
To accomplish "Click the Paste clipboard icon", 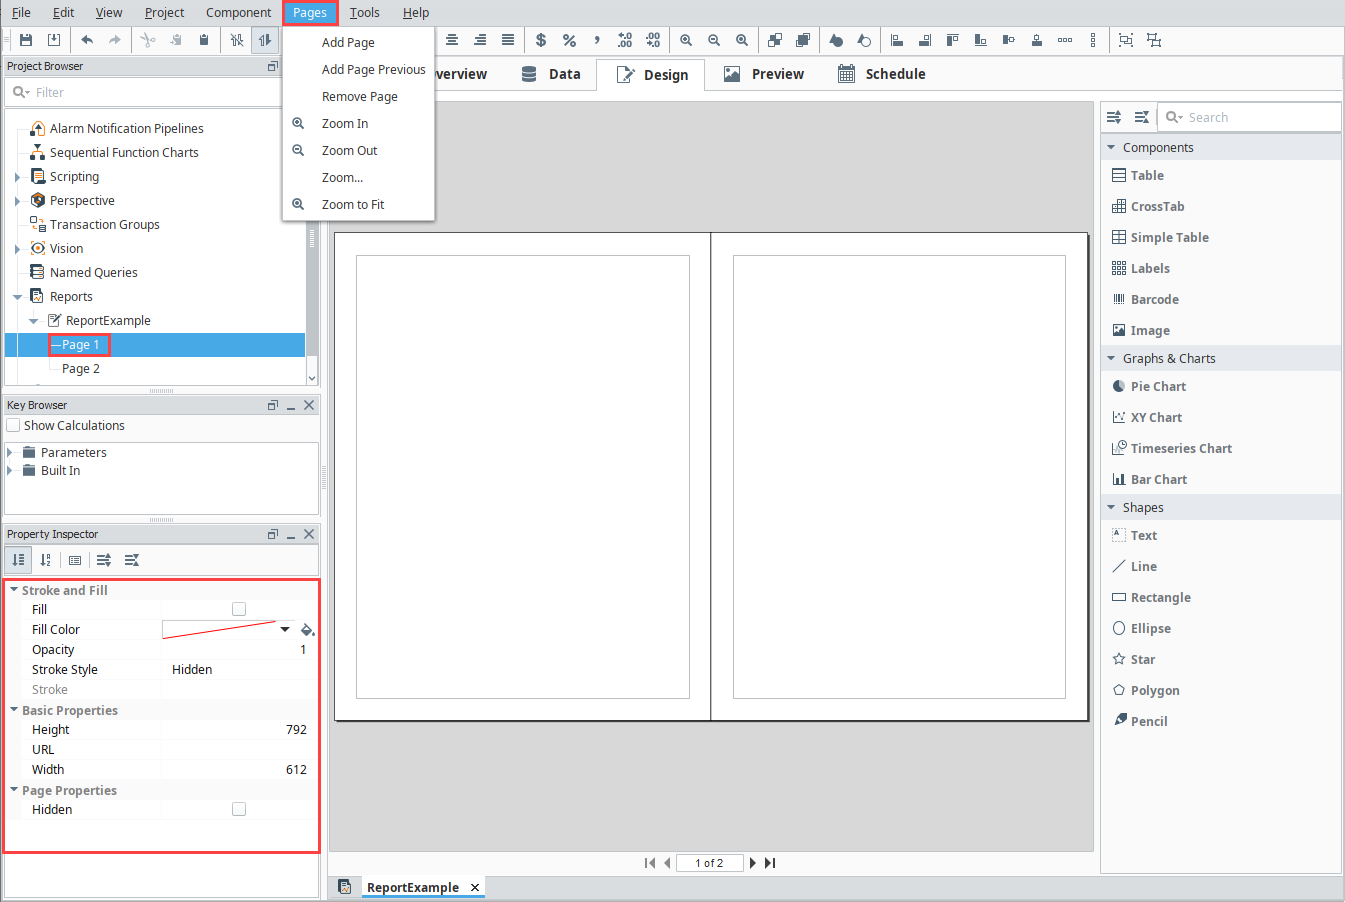I will click(x=204, y=40).
